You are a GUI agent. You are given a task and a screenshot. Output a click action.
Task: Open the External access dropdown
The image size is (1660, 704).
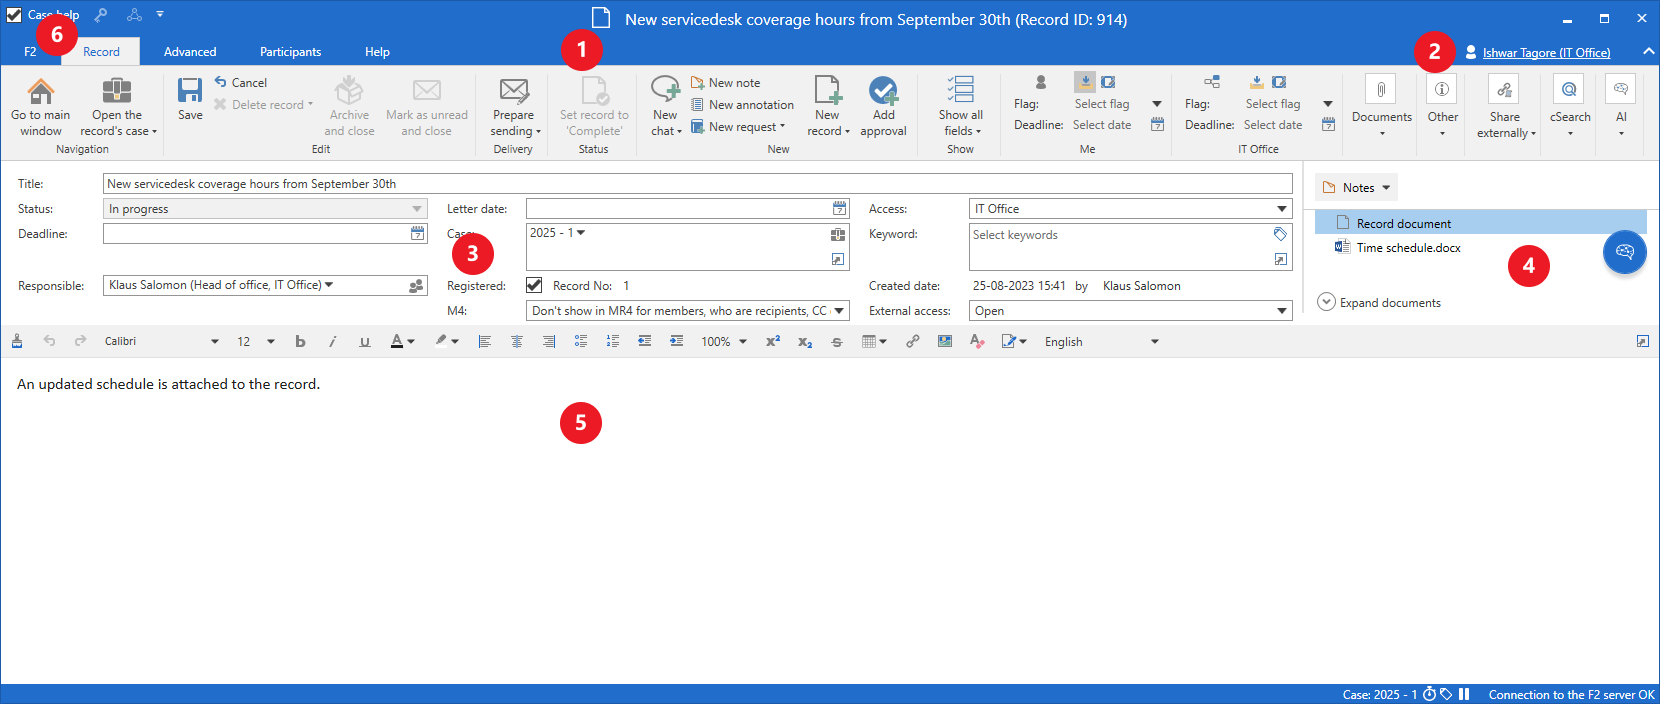point(1130,311)
